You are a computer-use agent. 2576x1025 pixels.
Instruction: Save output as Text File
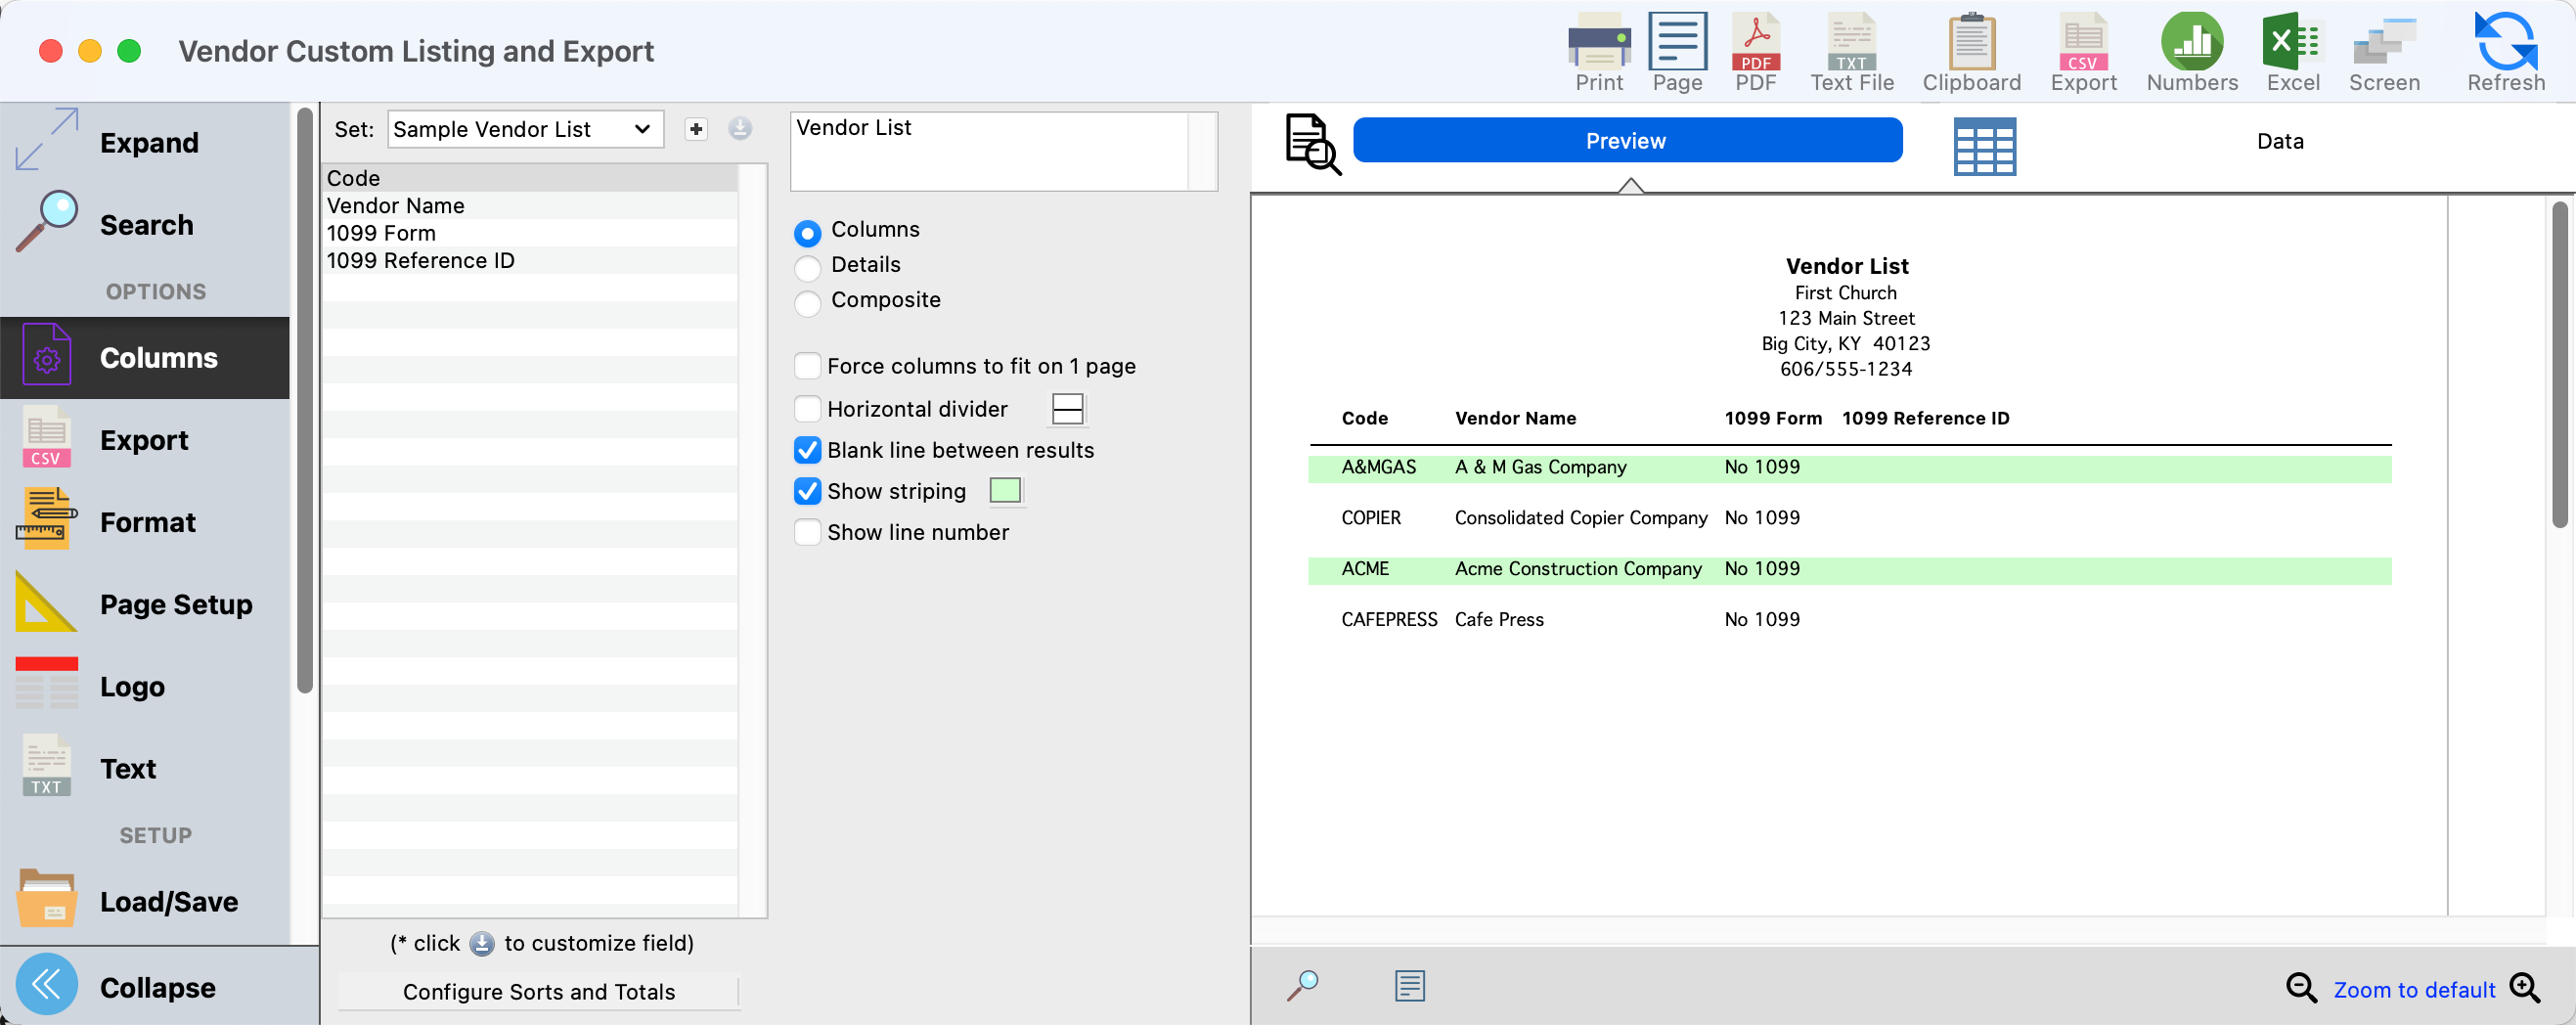[x=1851, y=52]
